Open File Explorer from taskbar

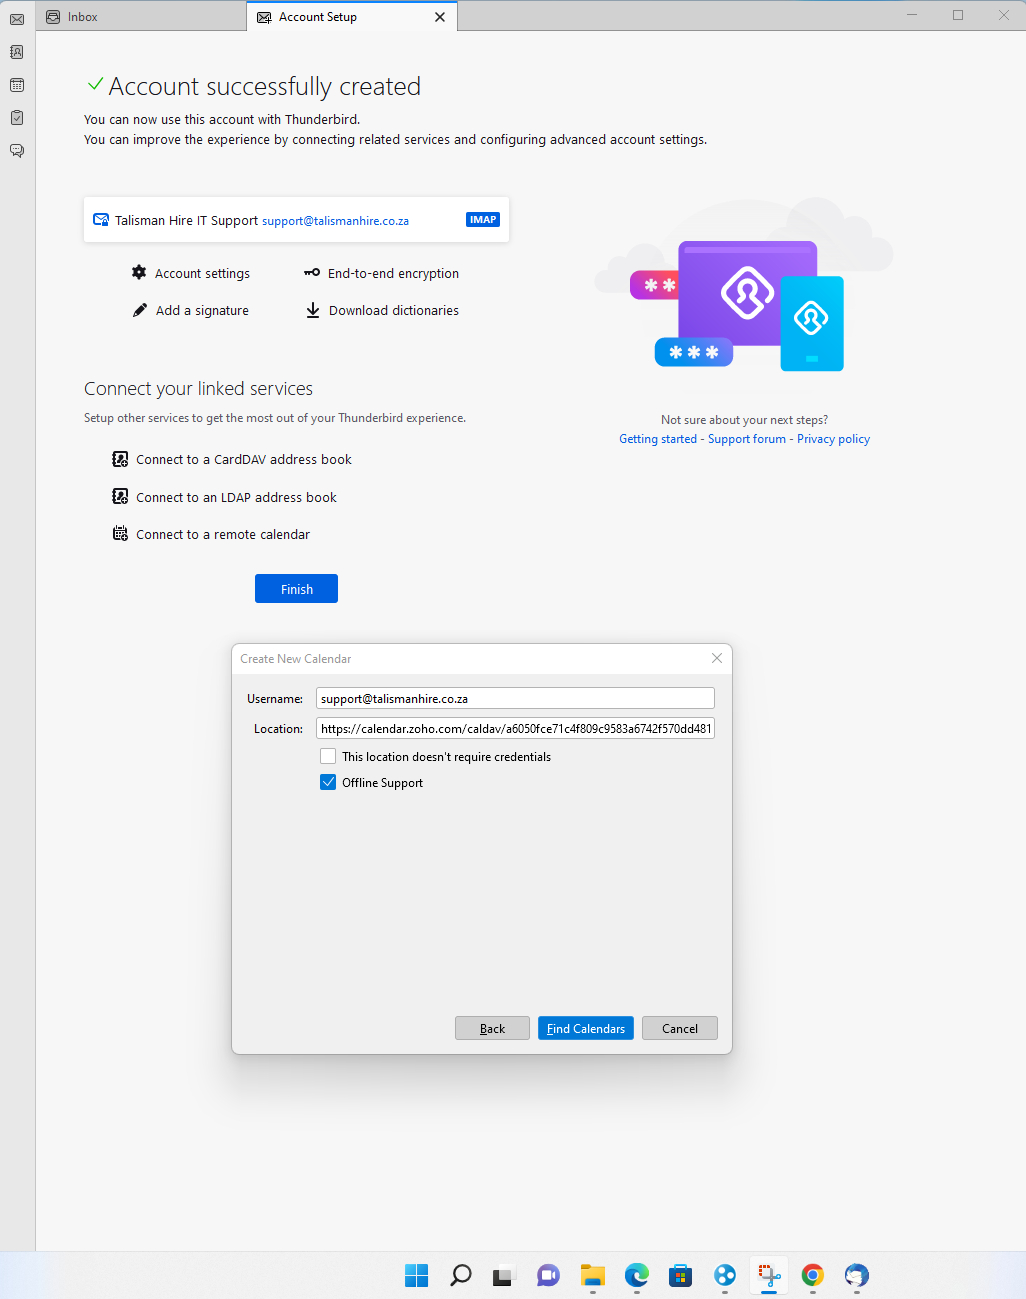593,1275
